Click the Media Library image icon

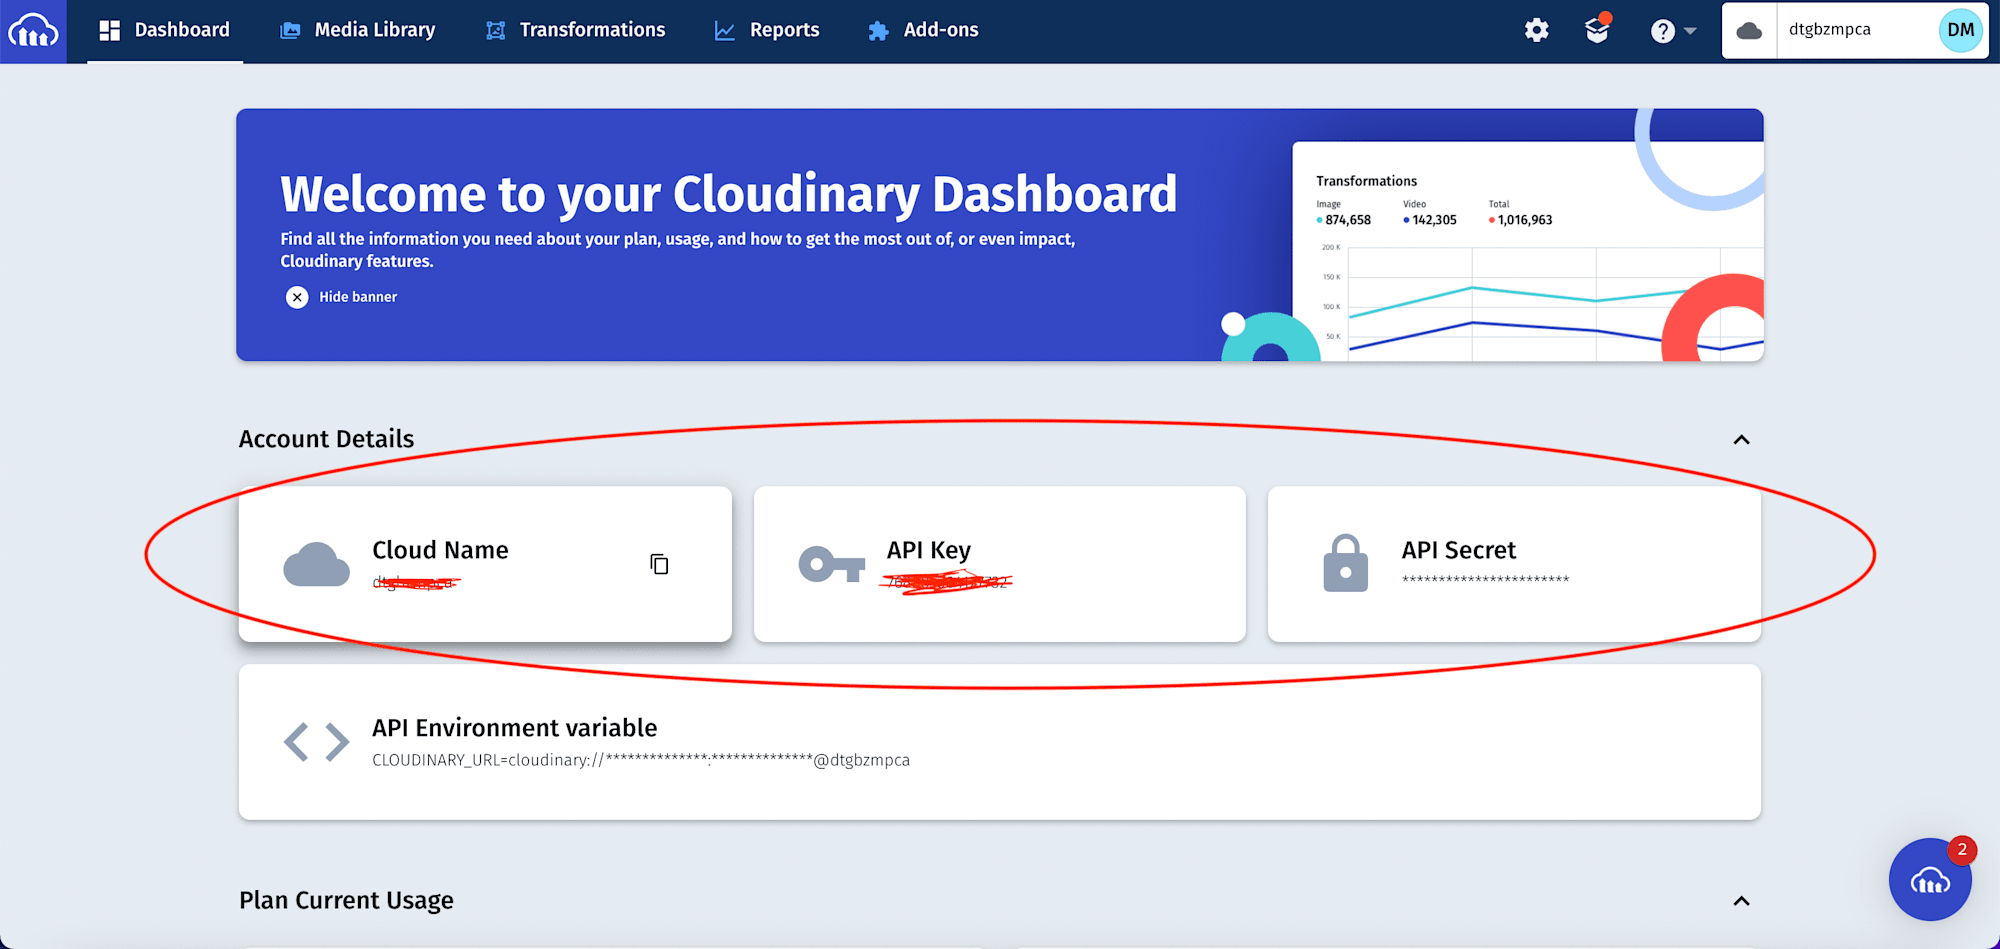[x=290, y=31]
